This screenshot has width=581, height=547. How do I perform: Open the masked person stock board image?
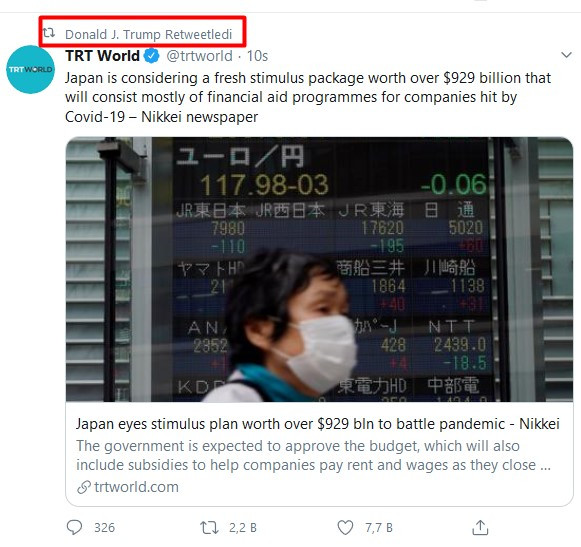click(319, 269)
